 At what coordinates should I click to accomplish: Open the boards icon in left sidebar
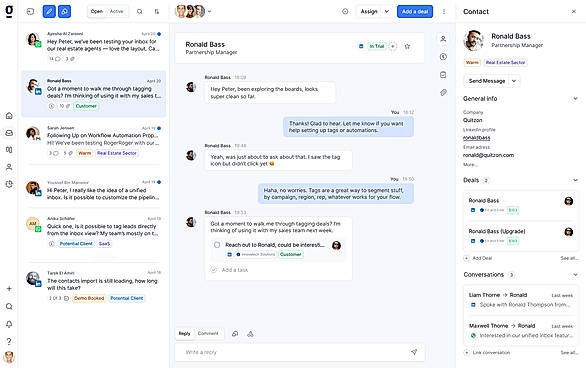click(9, 150)
